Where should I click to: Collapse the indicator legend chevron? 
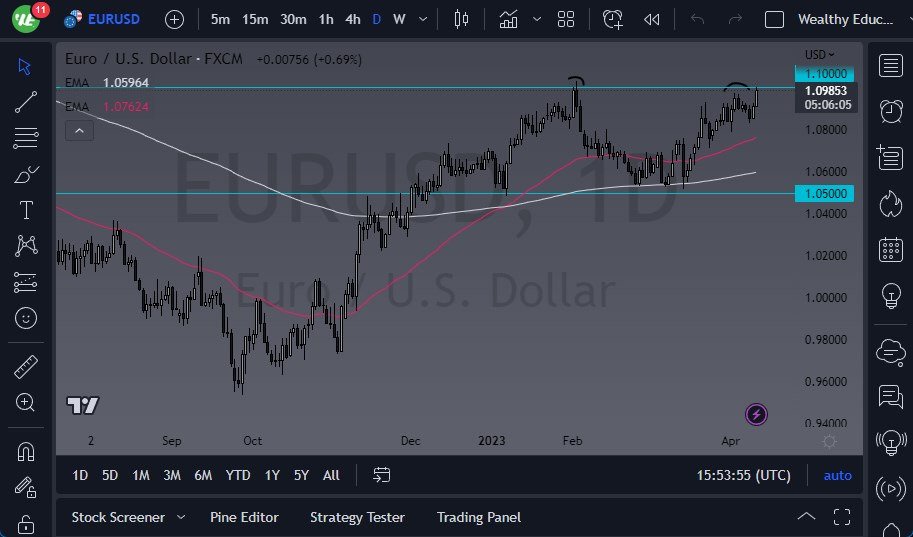tap(78, 130)
